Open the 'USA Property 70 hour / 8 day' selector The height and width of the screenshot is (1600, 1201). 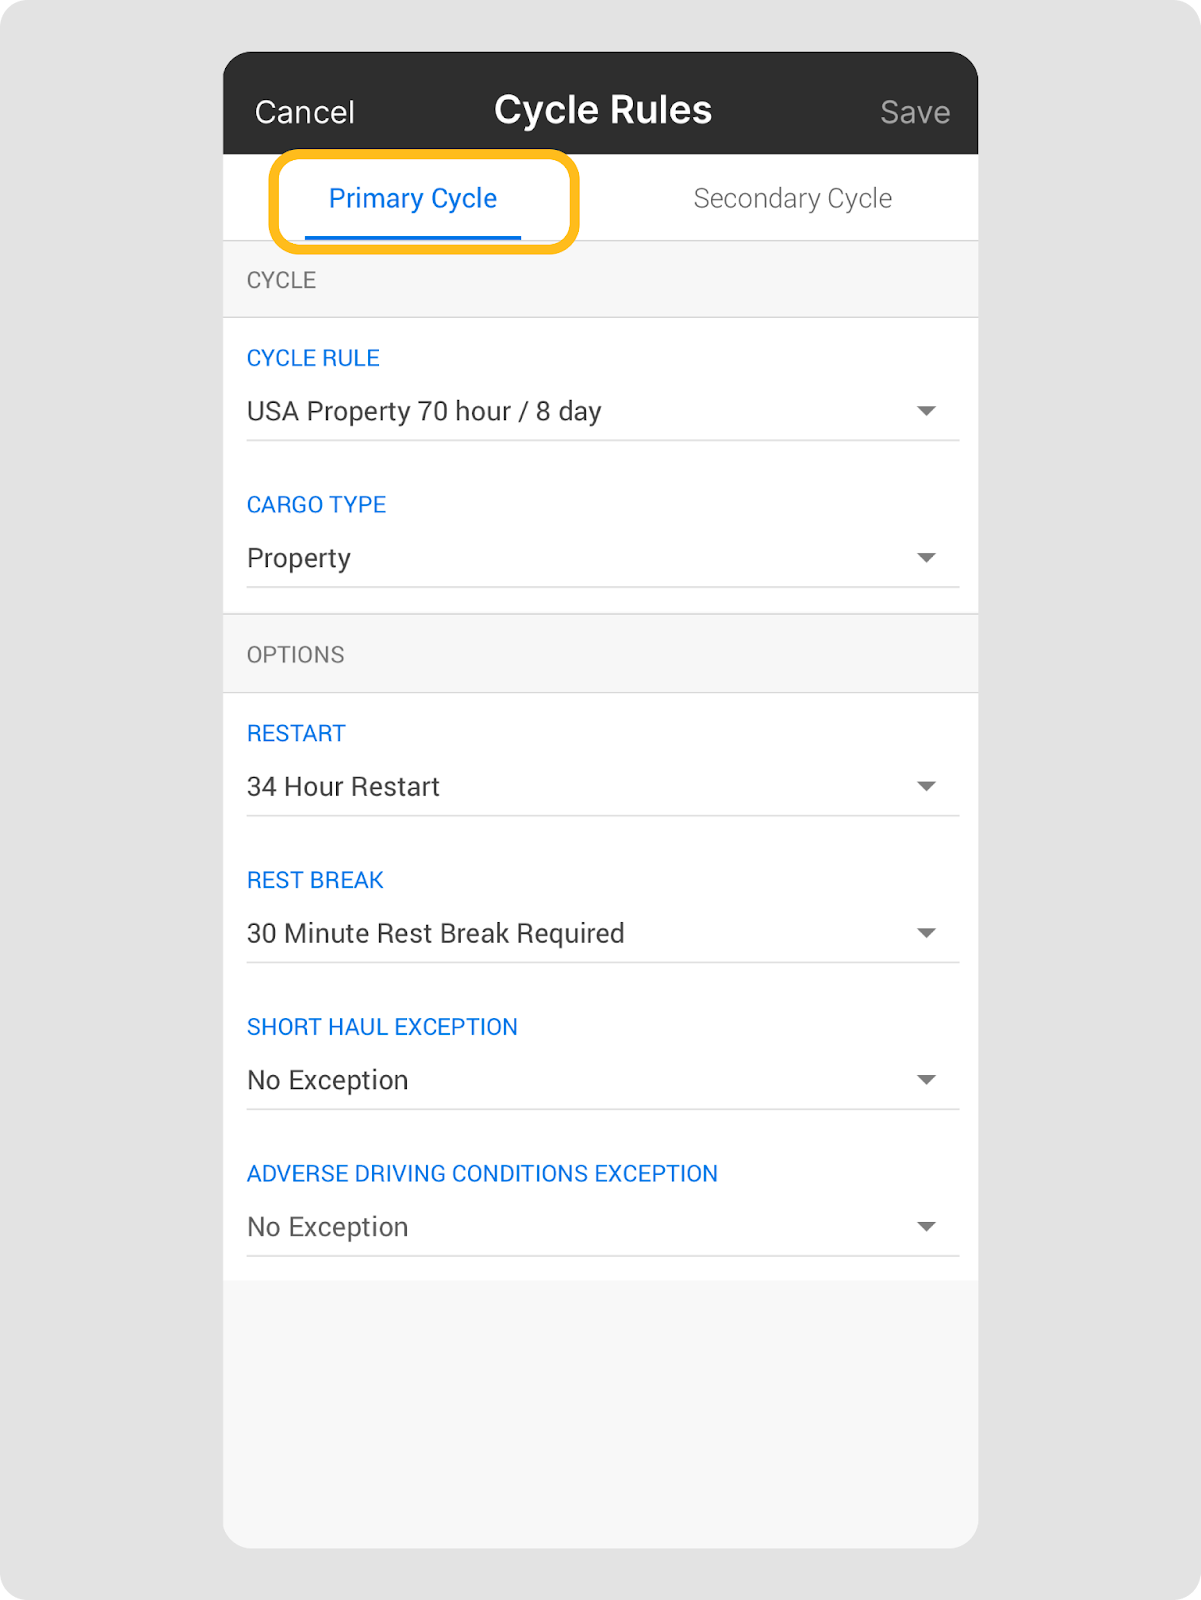[x=424, y=411]
